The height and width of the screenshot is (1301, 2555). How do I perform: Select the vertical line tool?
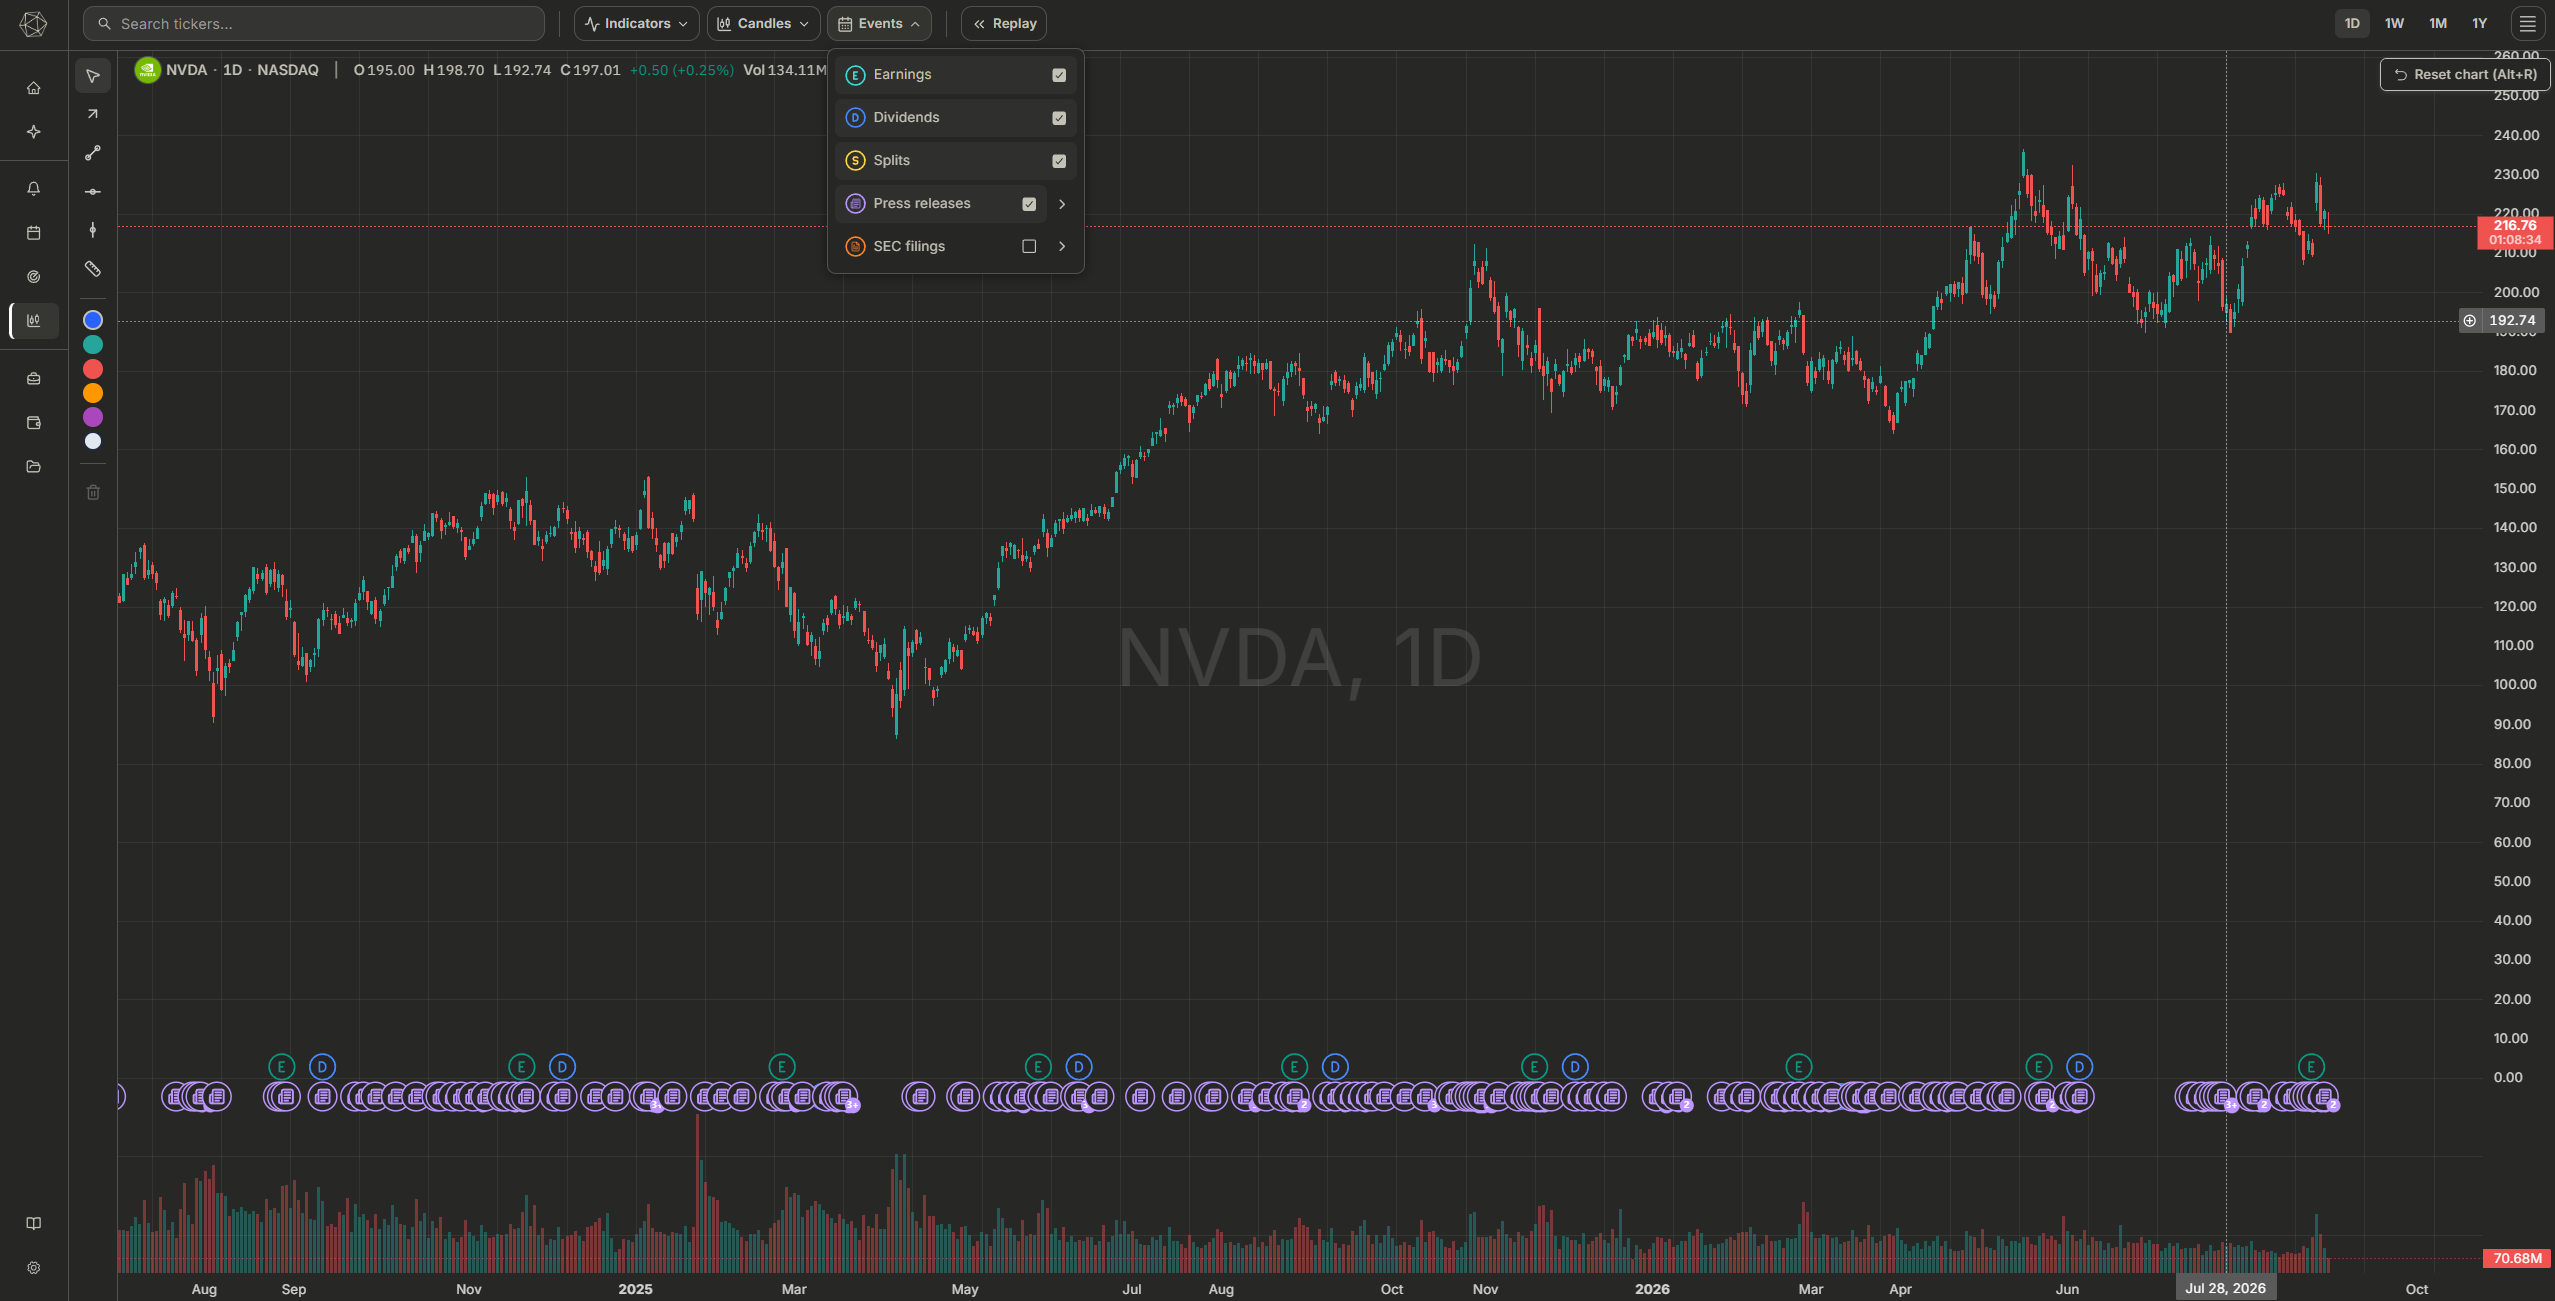[93, 230]
